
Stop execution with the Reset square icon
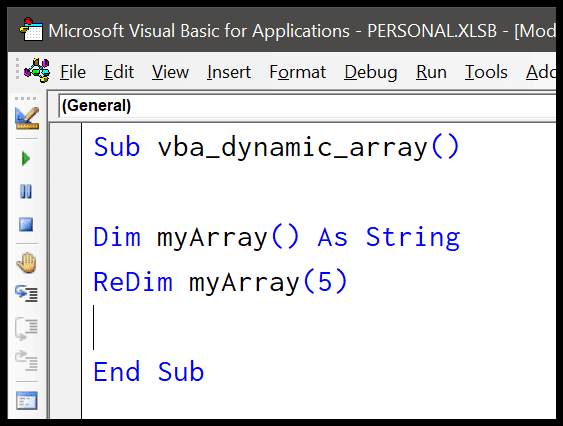click(x=26, y=225)
